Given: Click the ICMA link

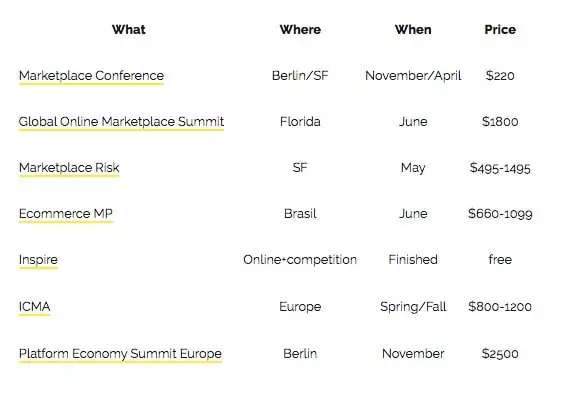Looking at the screenshot, I should coord(34,307).
